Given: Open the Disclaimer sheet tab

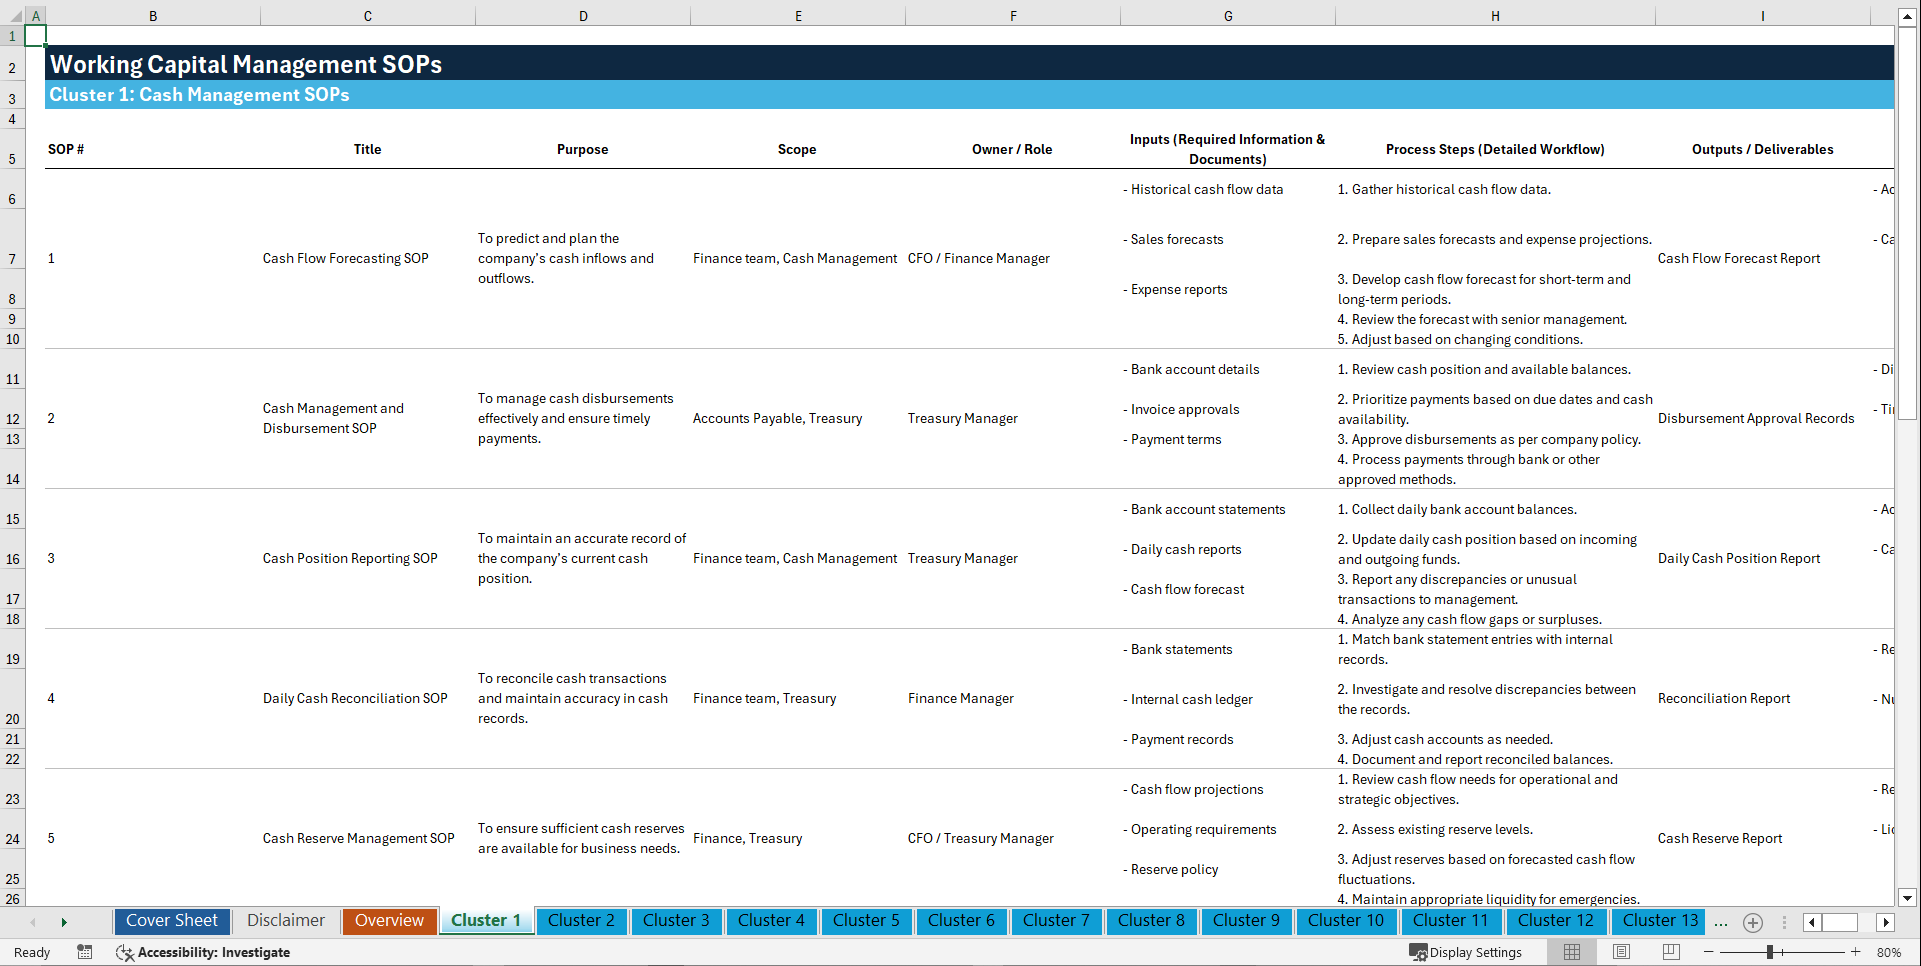Looking at the screenshot, I should pyautogui.click(x=285, y=920).
